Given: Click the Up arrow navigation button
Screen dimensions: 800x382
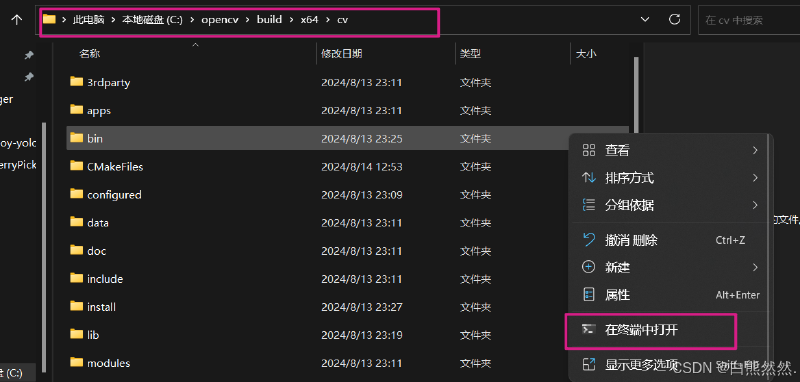Looking at the screenshot, I should point(17,20).
